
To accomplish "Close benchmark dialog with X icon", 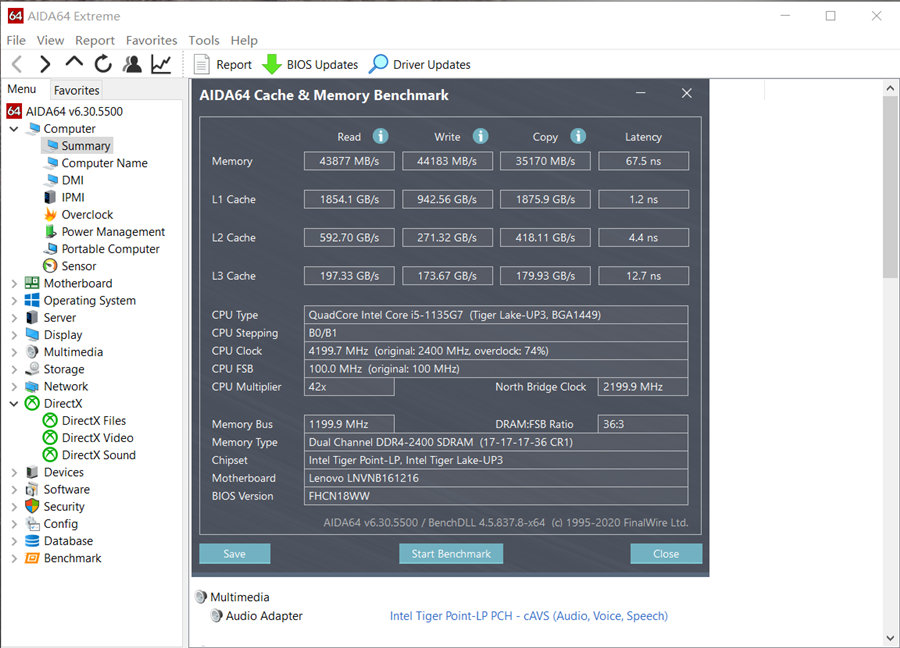I will (x=686, y=93).
